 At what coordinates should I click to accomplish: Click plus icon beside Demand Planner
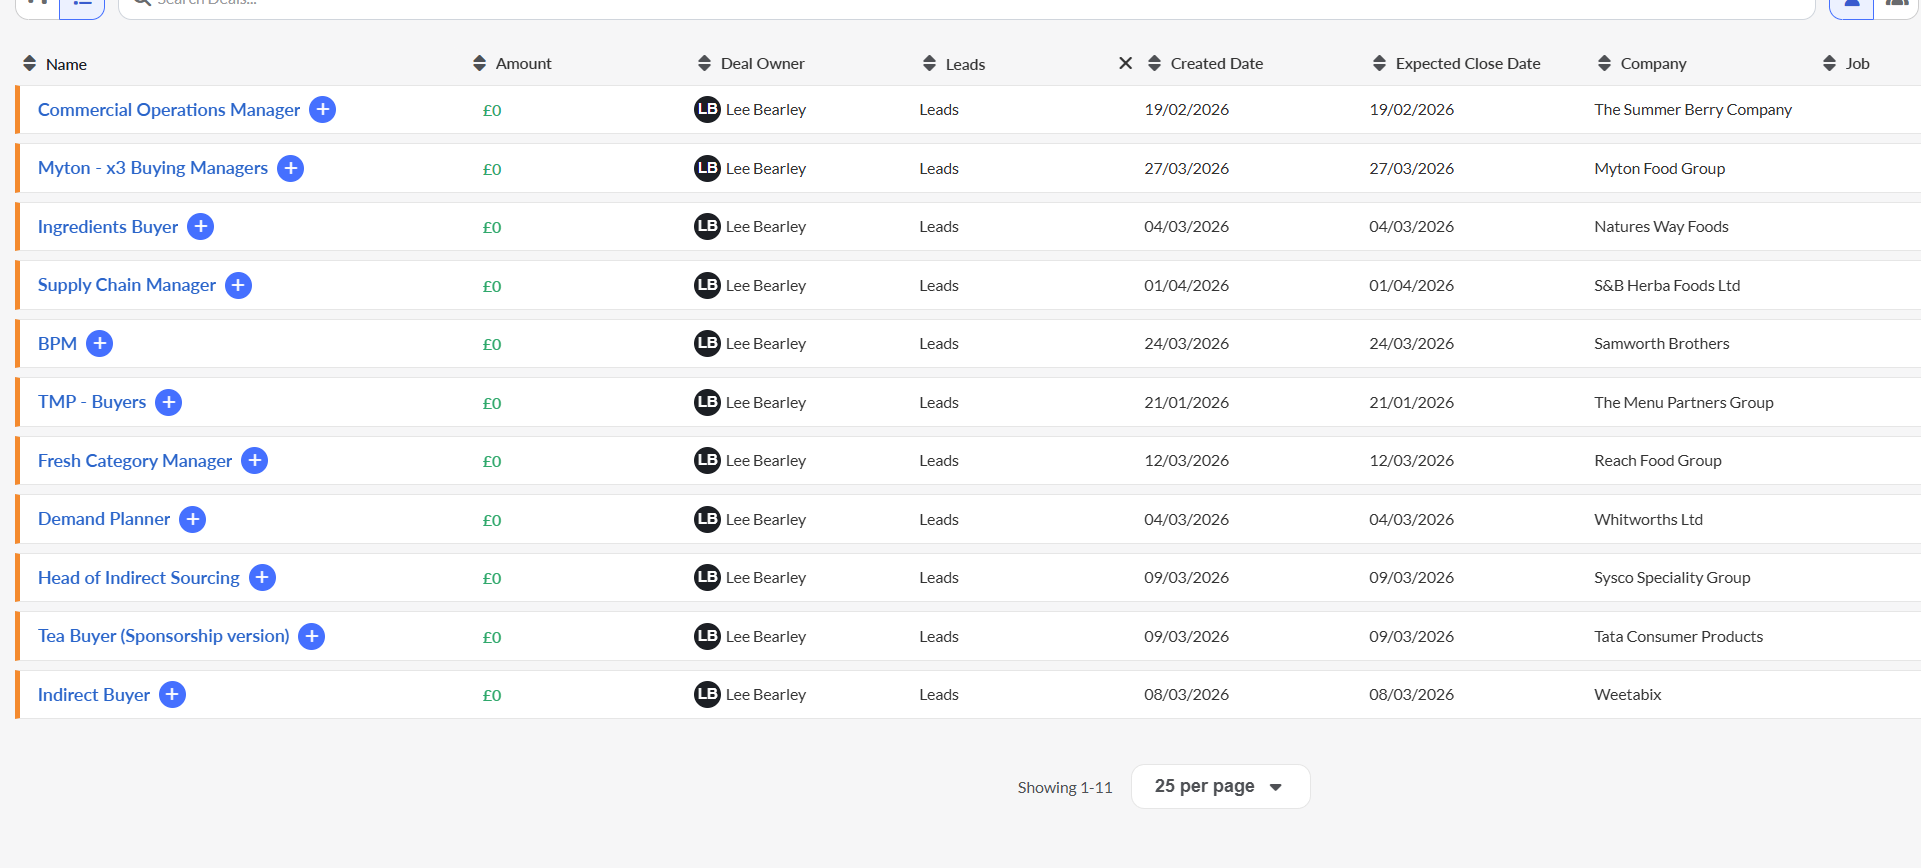(x=192, y=519)
